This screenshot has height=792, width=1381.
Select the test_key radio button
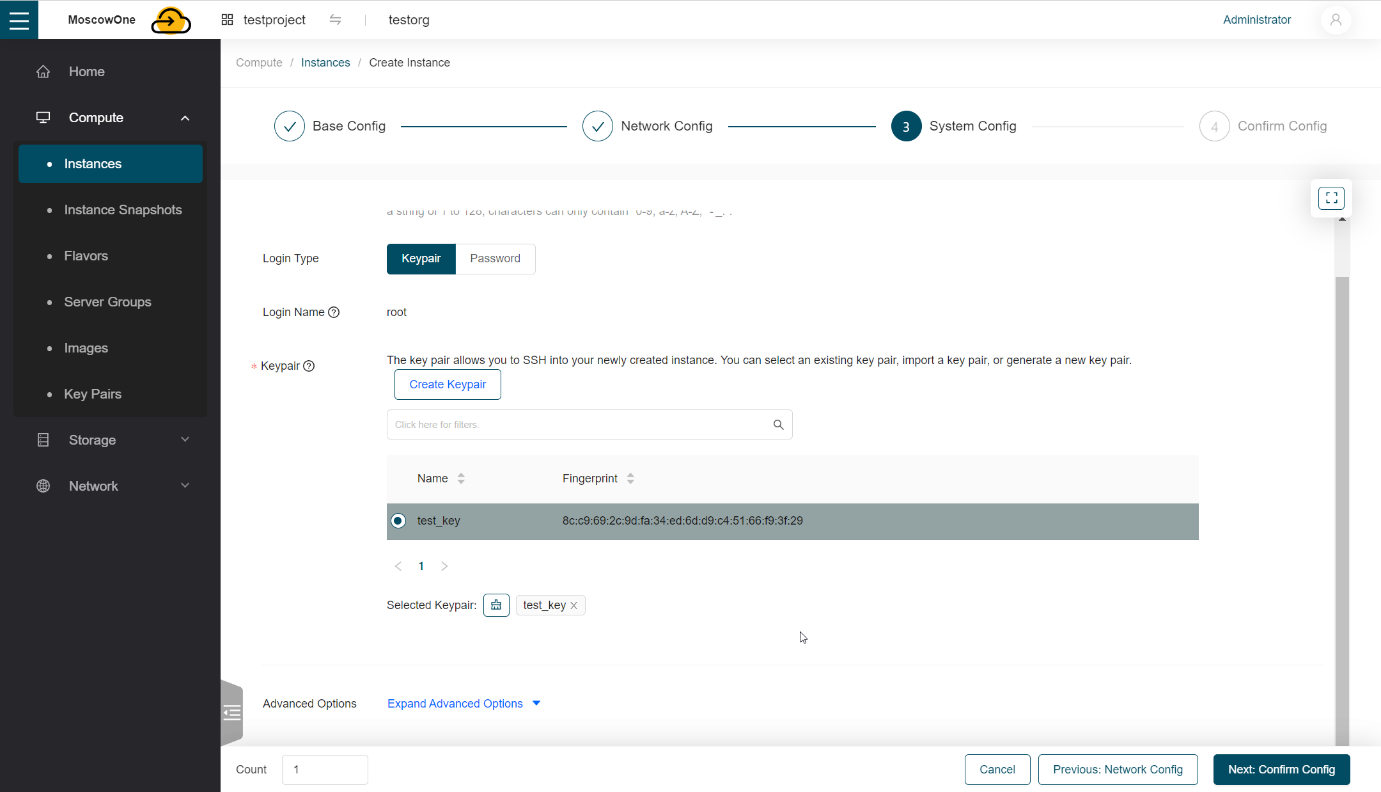coord(399,521)
